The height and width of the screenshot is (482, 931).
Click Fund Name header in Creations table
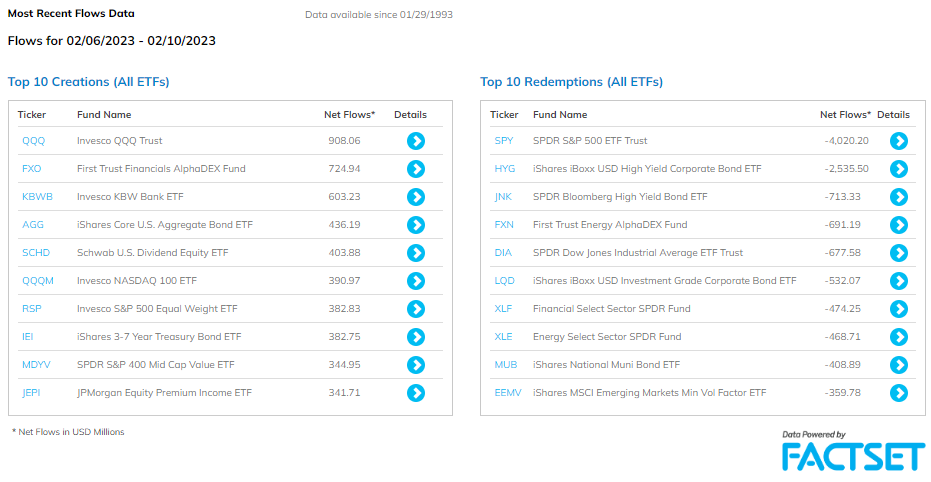pyautogui.click(x=104, y=115)
